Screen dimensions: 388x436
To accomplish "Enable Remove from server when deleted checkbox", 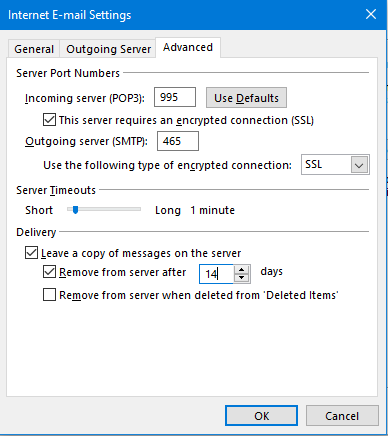I will point(49,295).
